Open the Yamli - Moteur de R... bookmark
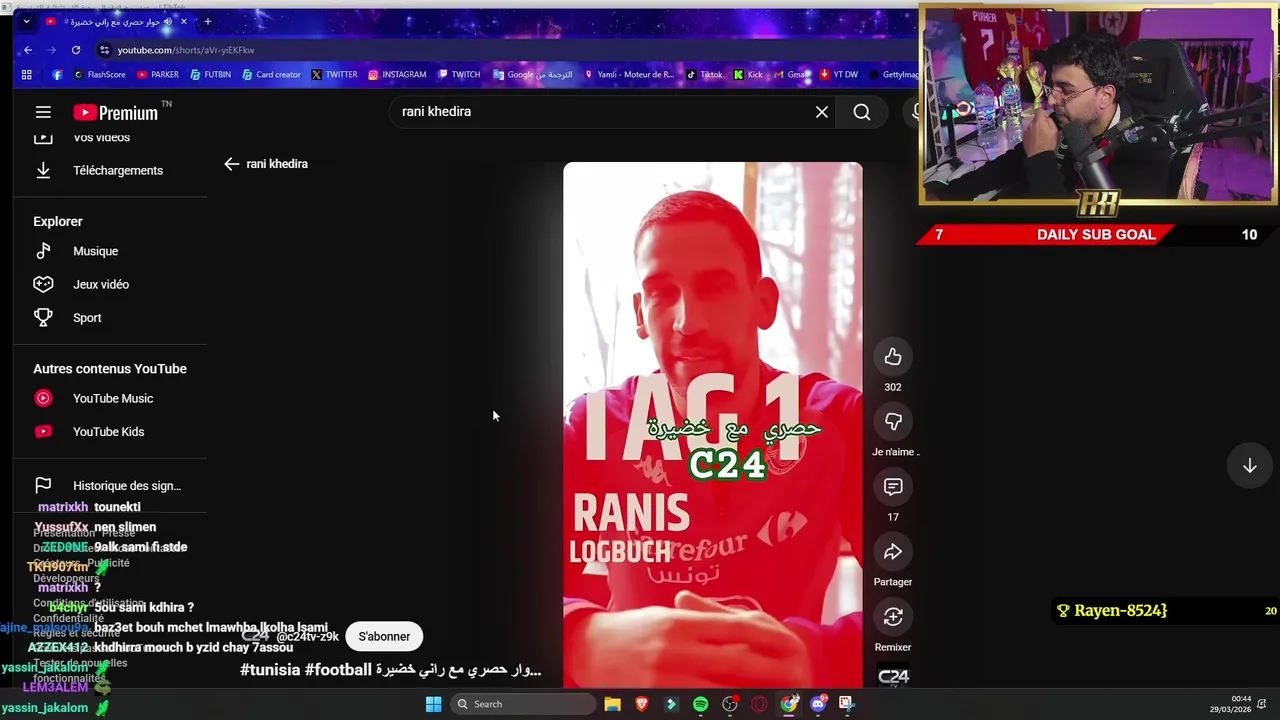1280x720 pixels. 629,74
